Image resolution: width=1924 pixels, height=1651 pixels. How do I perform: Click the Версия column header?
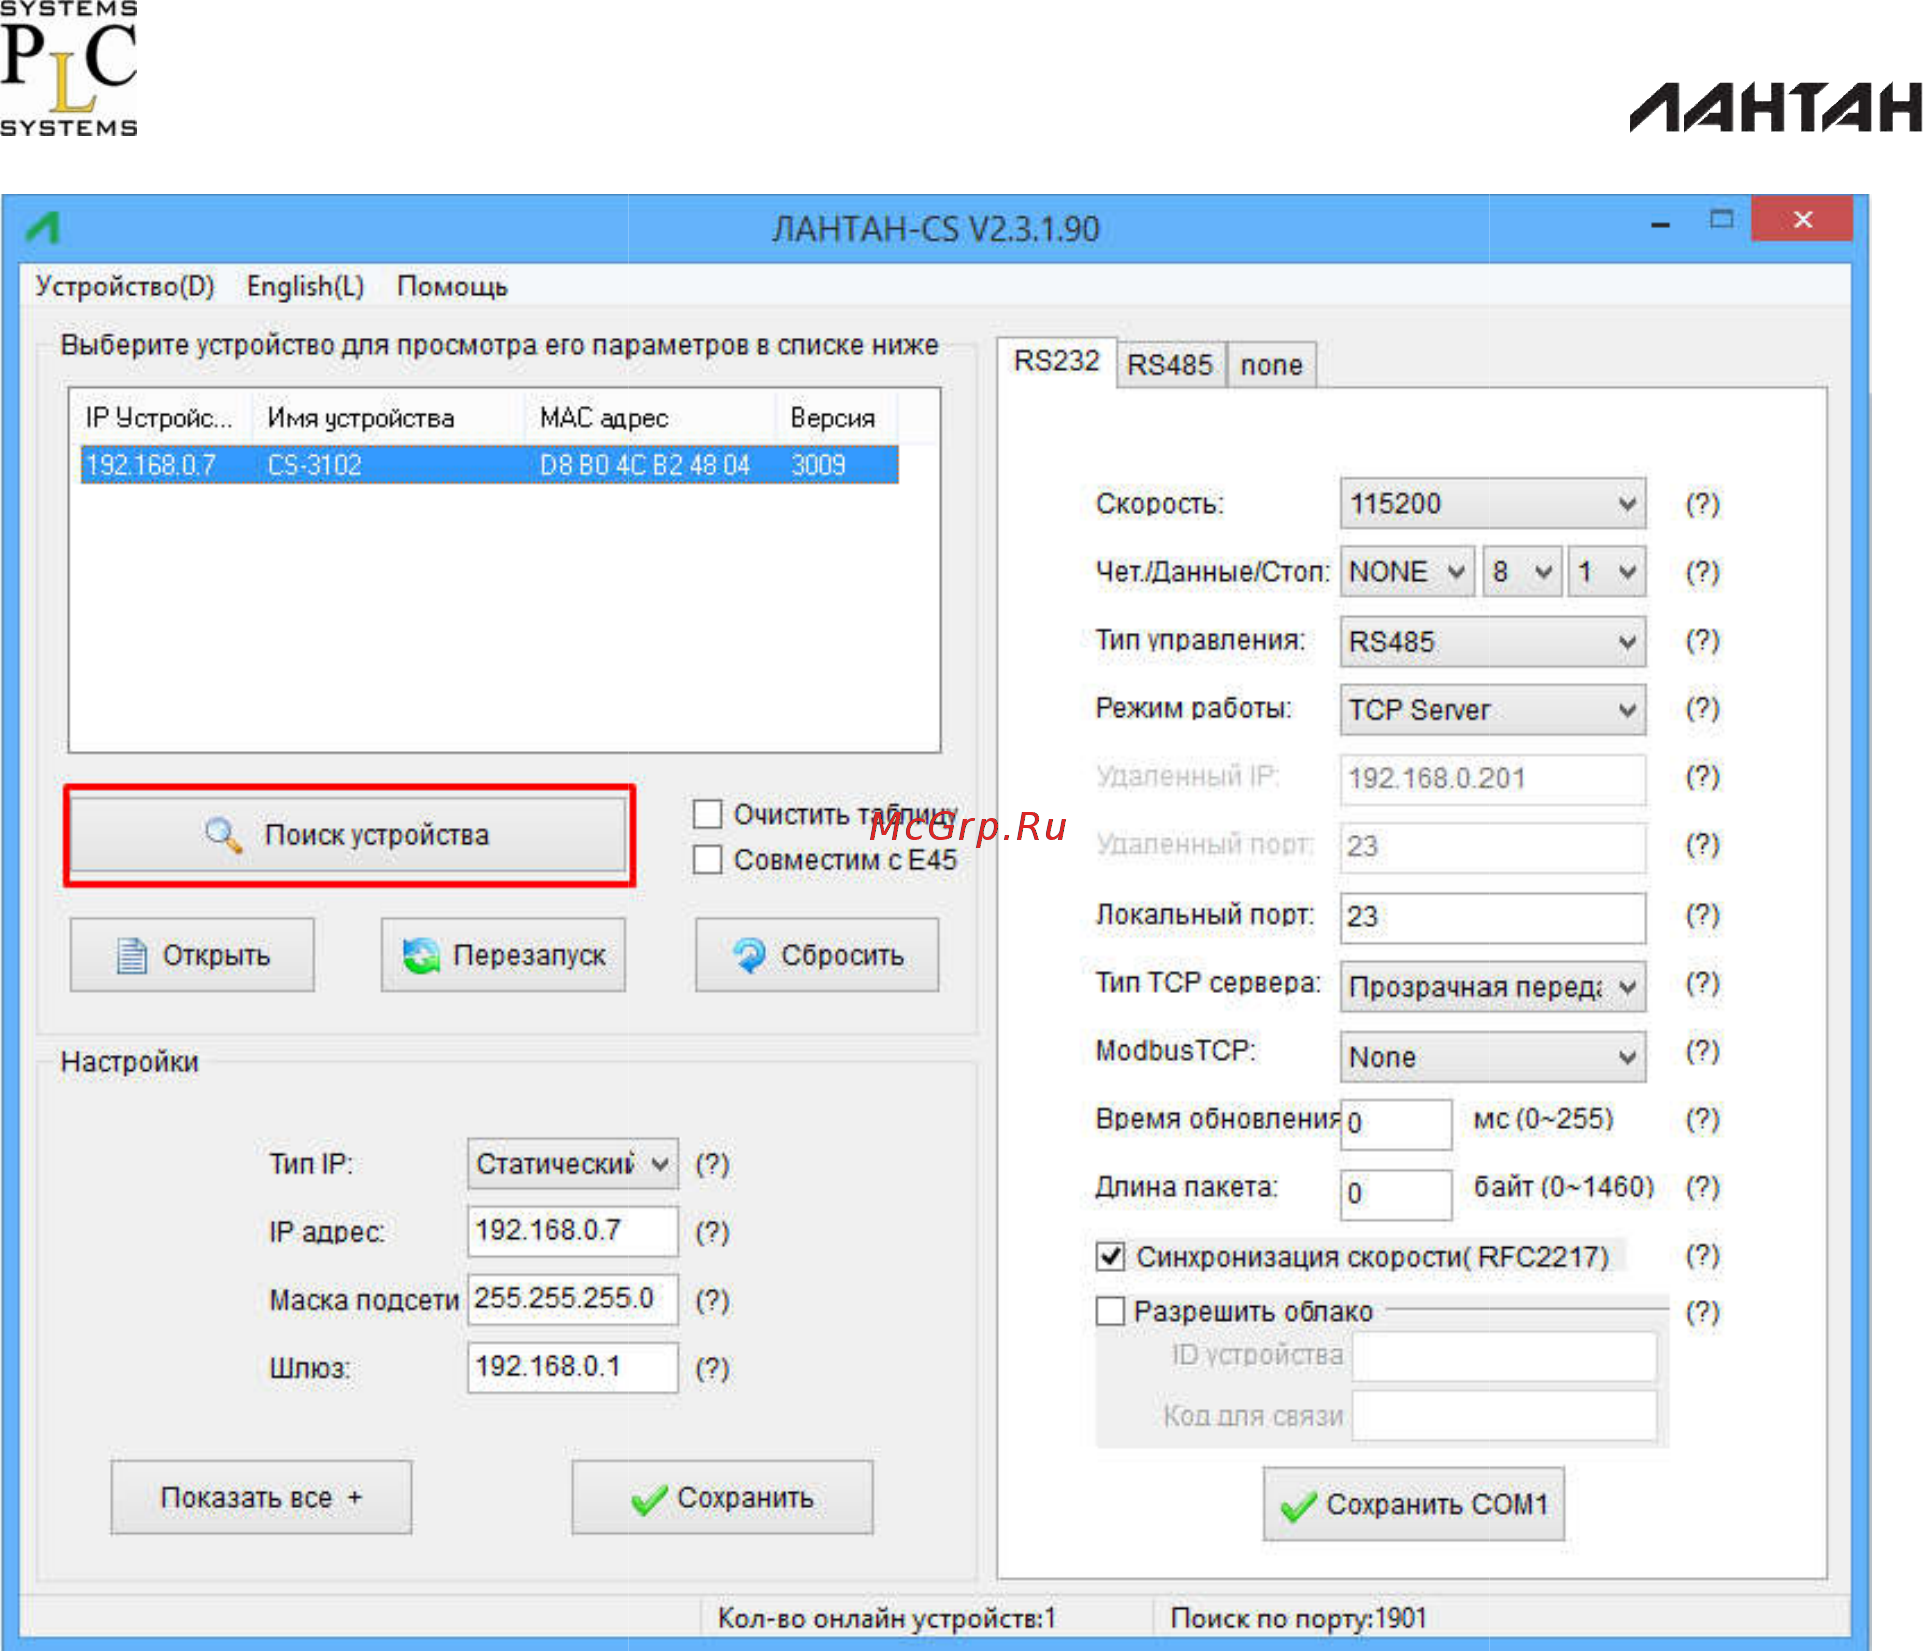[x=836, y=418]
